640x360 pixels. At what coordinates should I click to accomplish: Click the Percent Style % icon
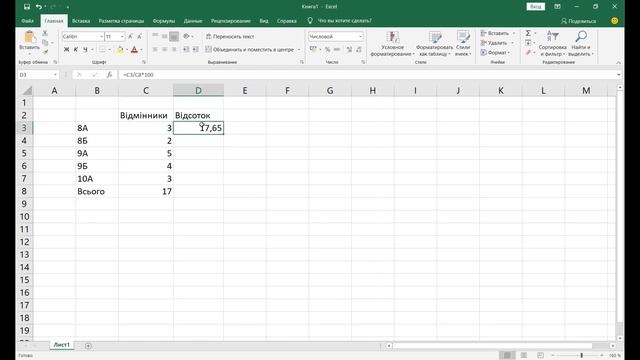(x=327, y=49)
